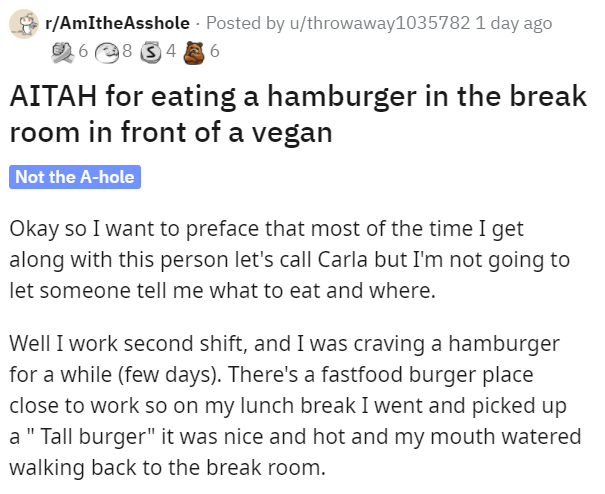Click the count beside the bear award
Image resolution: width=605 pixels, height=494 pixels.
point(214,52)
